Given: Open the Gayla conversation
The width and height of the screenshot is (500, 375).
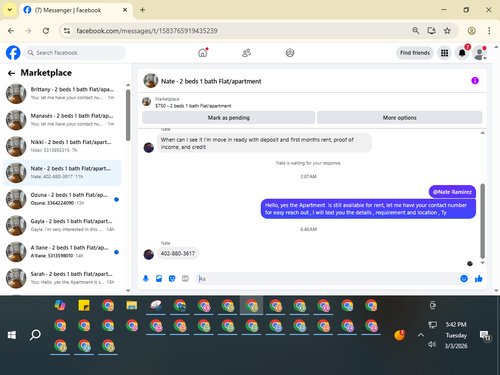Looking at the screenshot, I should tap(62, 225).
